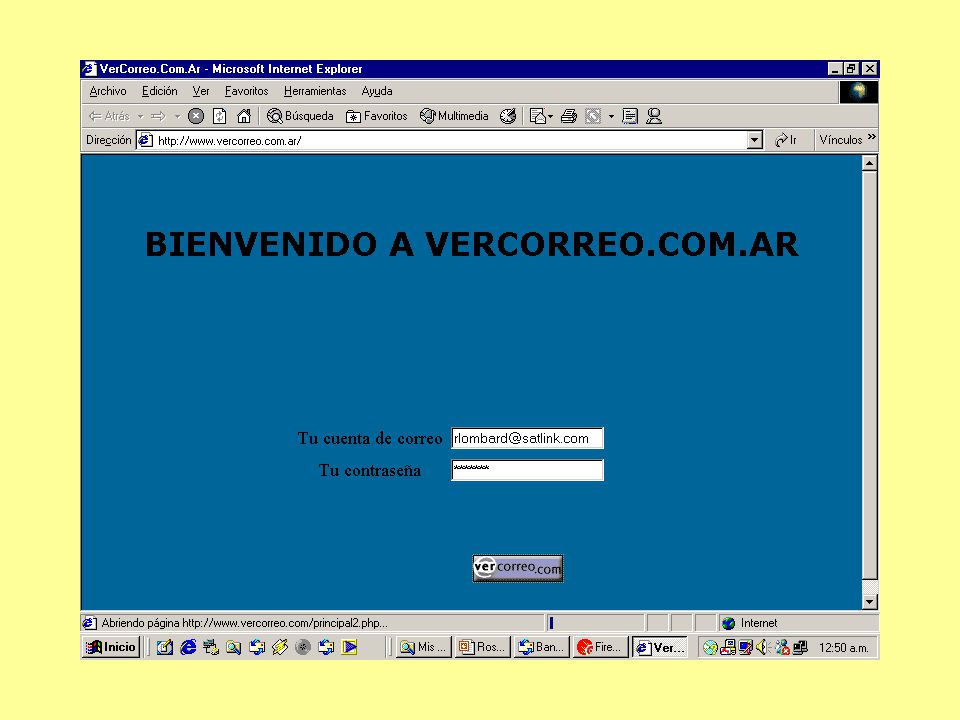
Task: Open the Favoritos menu
Action: pos(246,91)
